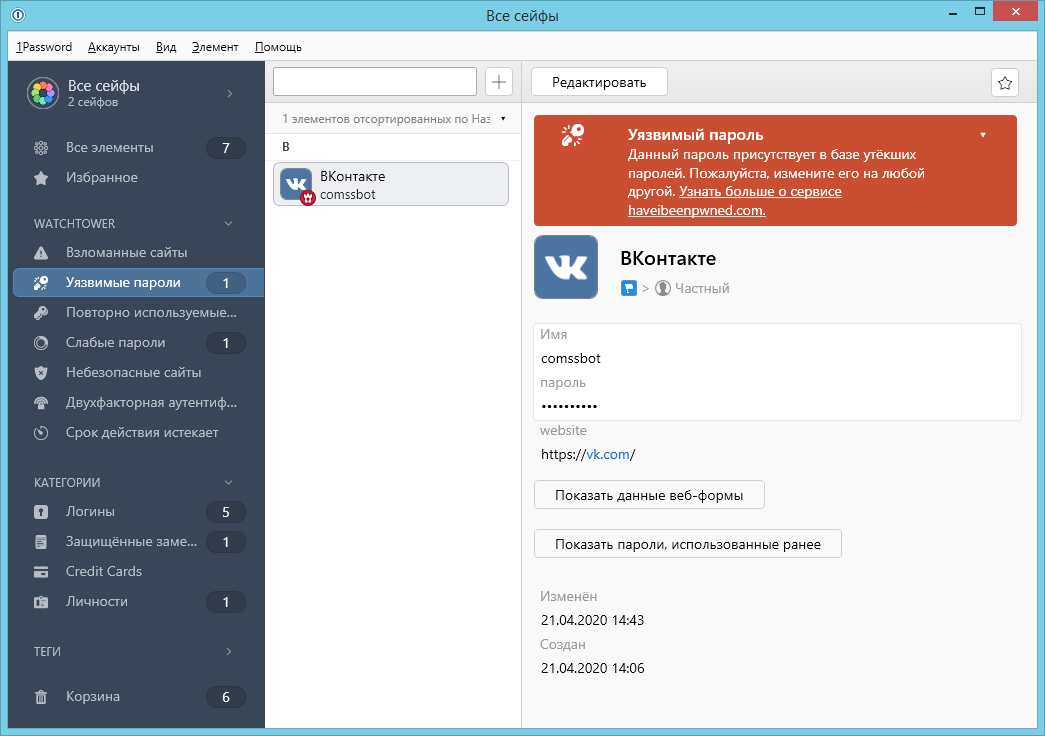This screenshot has height=736, width=1045.
Task: Click the VK icon in the item list
Action: [x=296, y=184]
